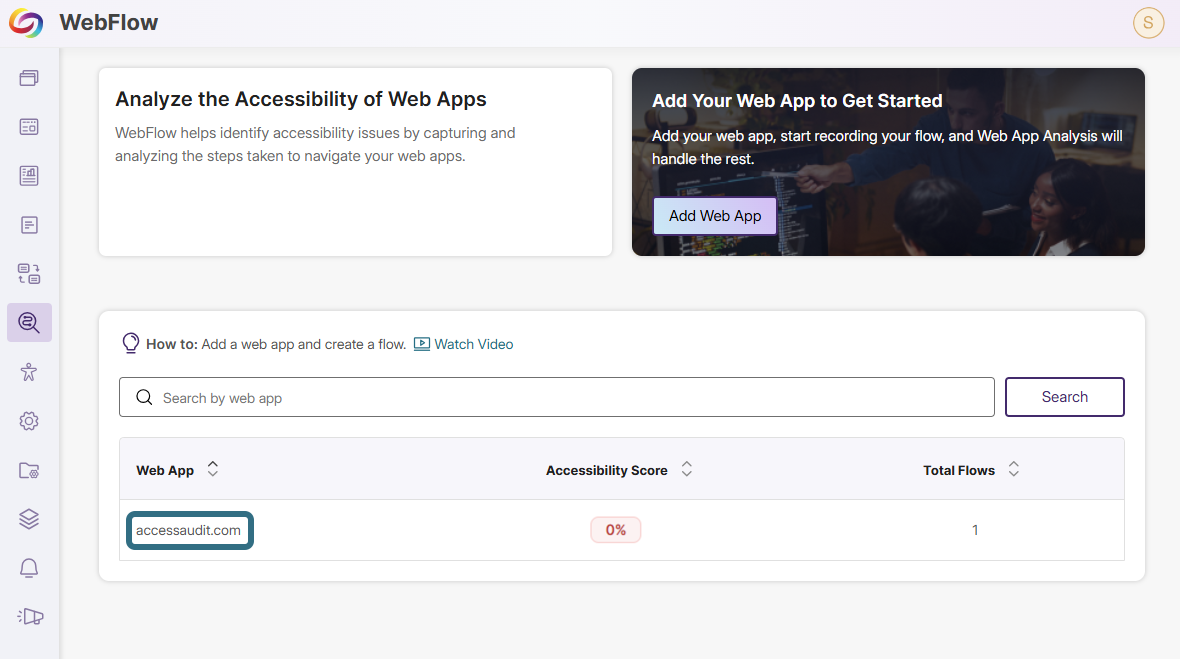
Task: Click the 'Add Your Web App to Get Started' heading
Action: pos(797,101)
